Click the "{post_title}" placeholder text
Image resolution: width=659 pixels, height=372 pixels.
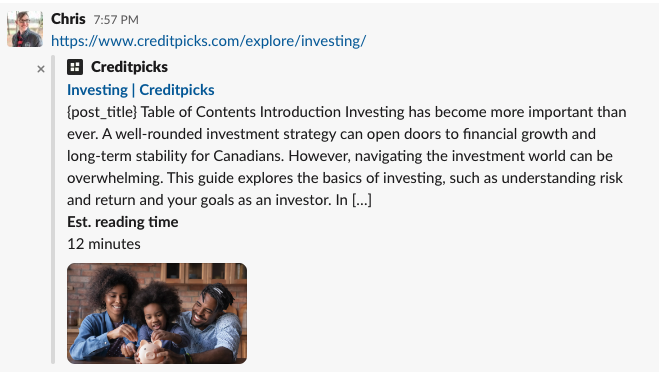[102, 112]
